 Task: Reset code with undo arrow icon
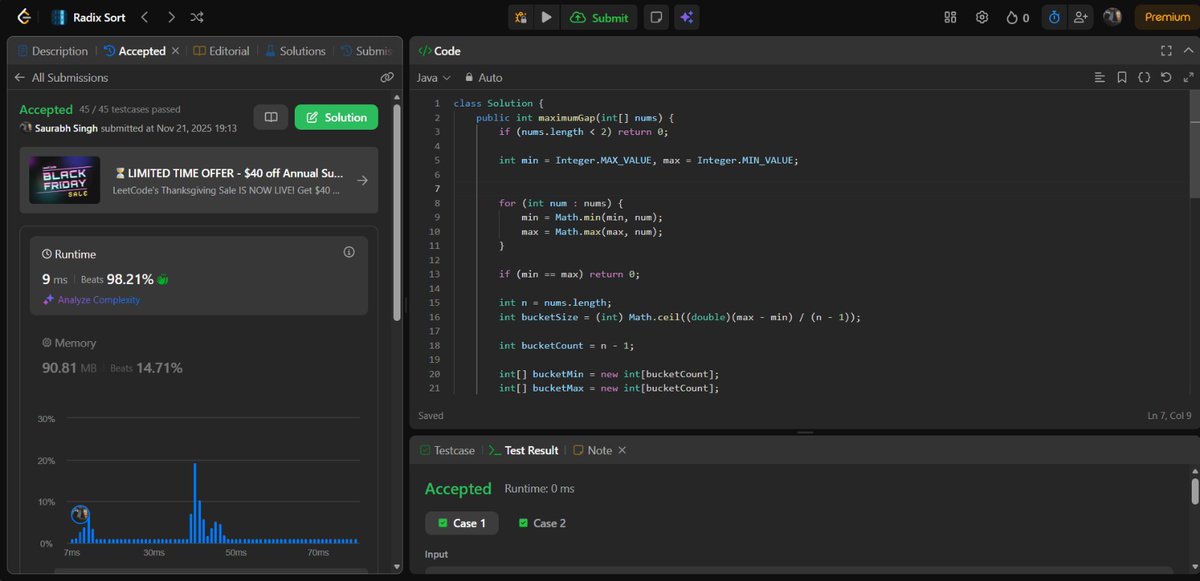pos(1166,77)
